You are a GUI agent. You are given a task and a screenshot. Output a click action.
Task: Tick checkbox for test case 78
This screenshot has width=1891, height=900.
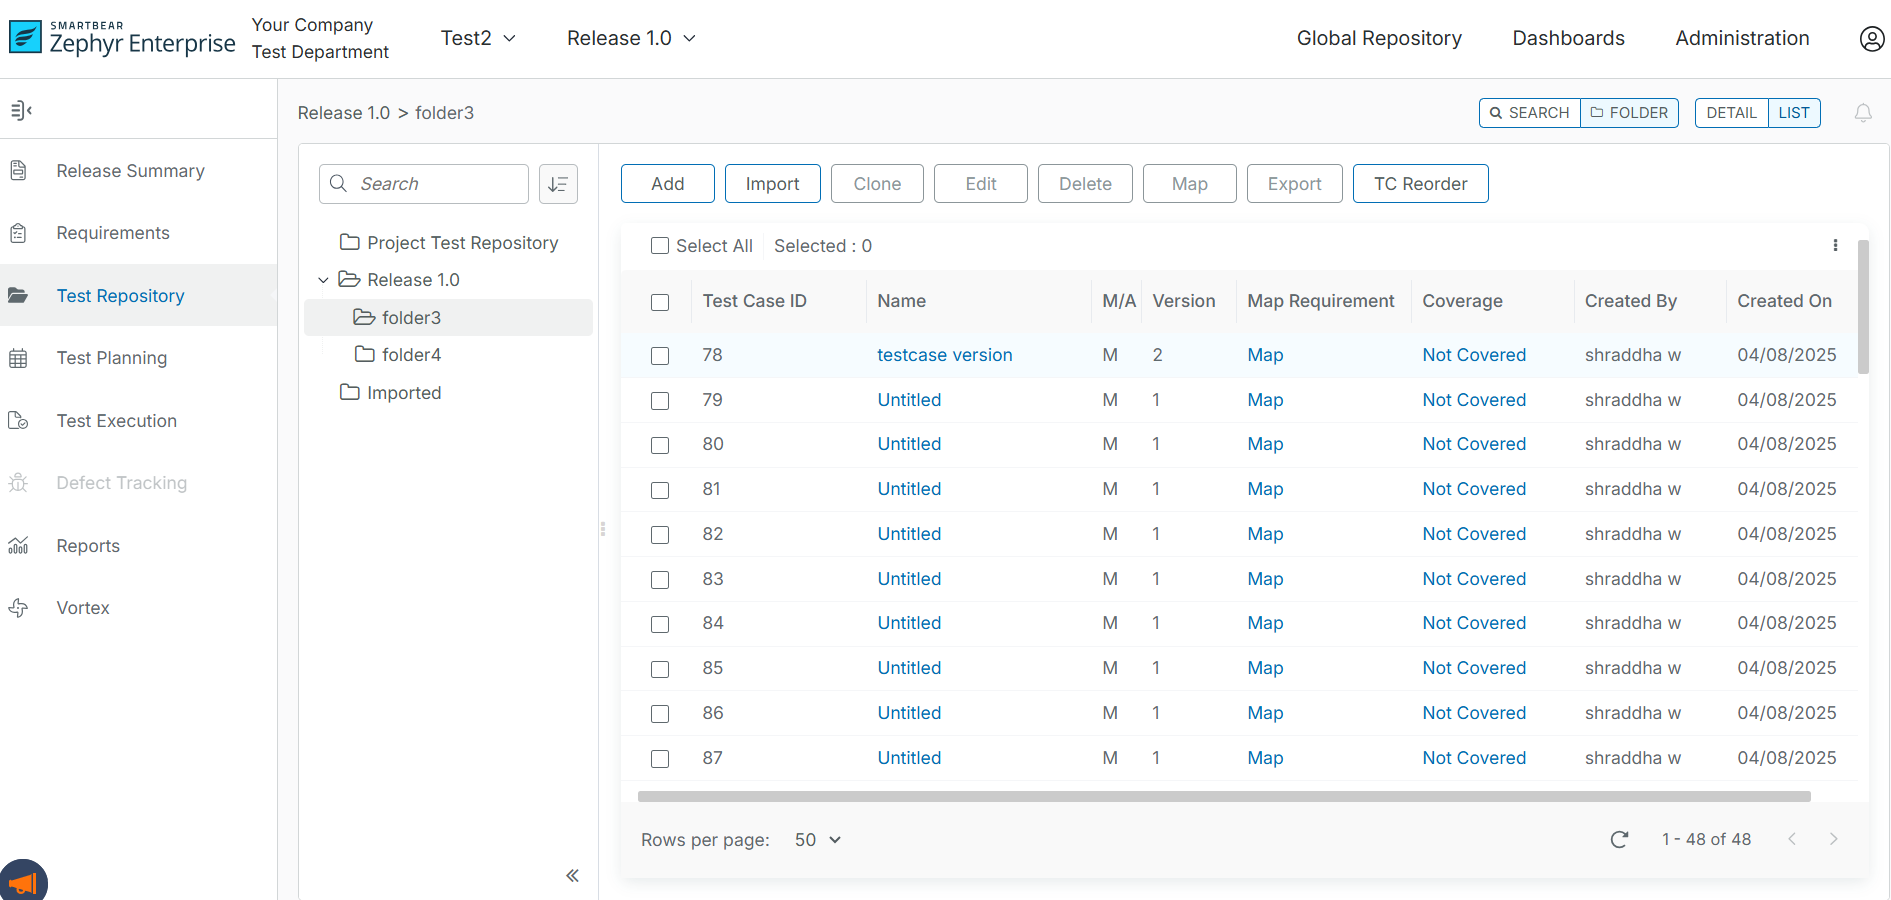point(660,356)
